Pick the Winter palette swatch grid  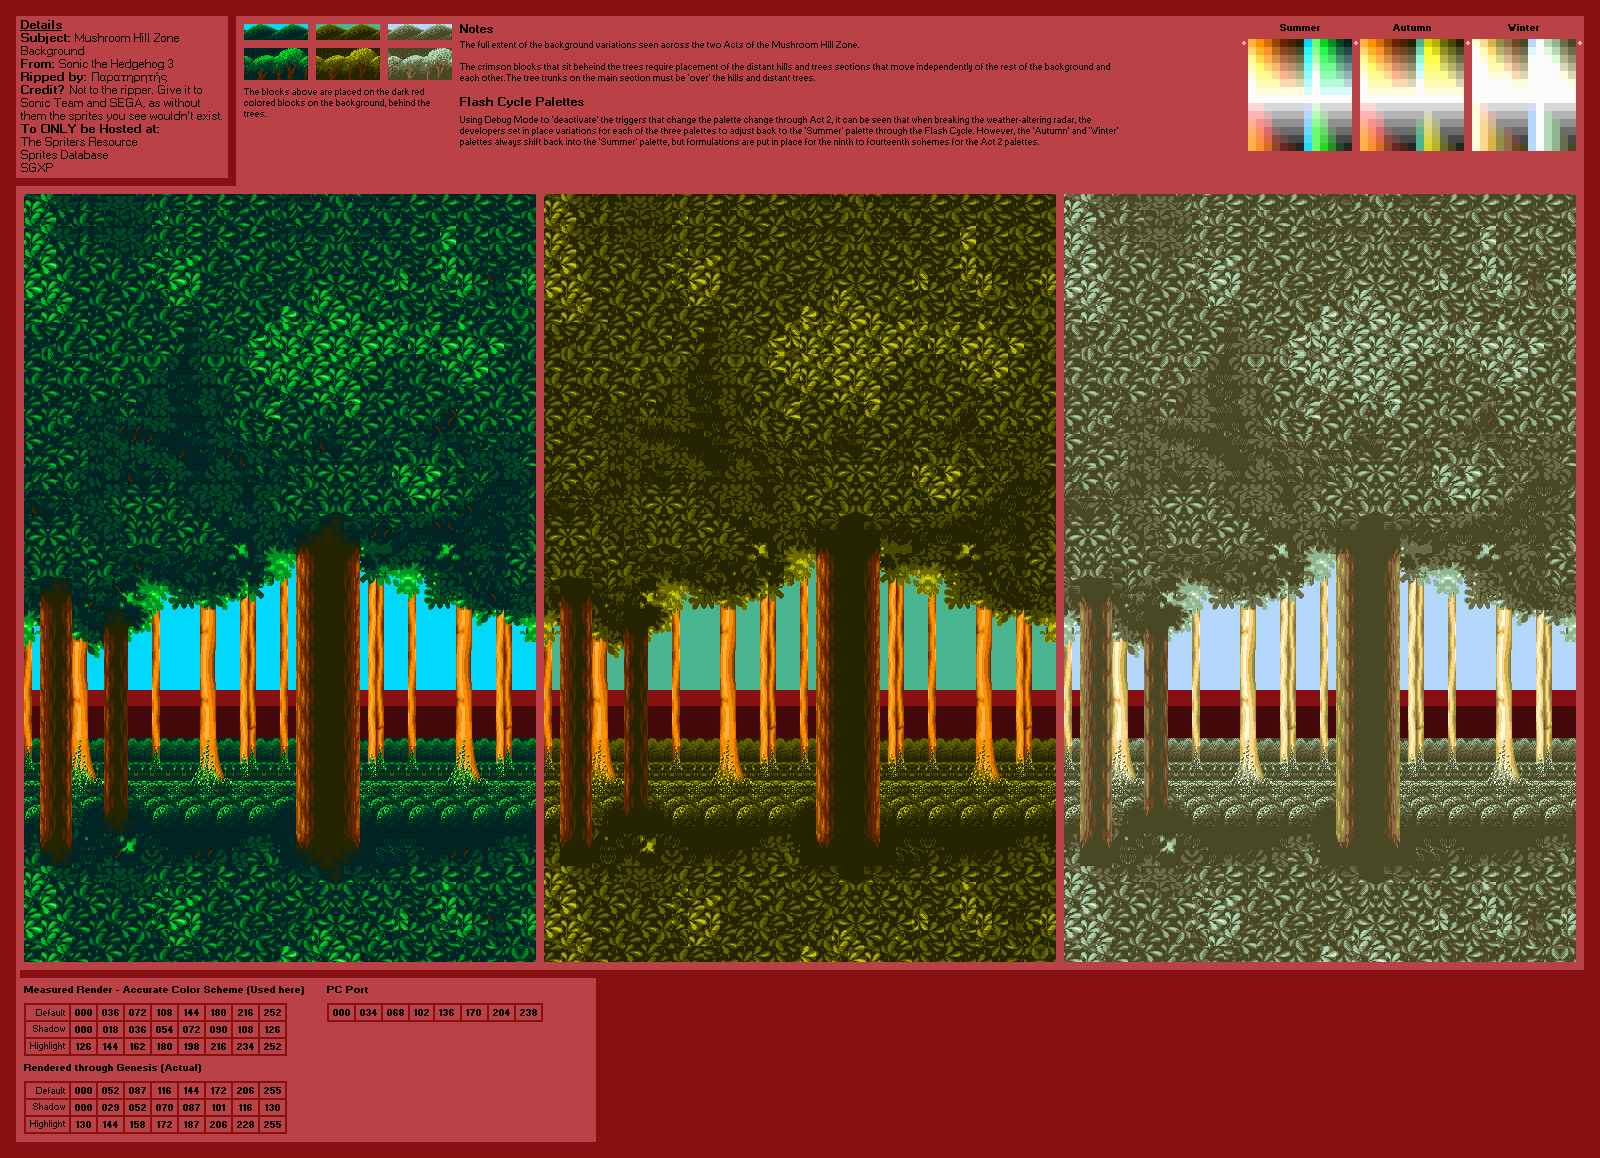(1524, 95)
